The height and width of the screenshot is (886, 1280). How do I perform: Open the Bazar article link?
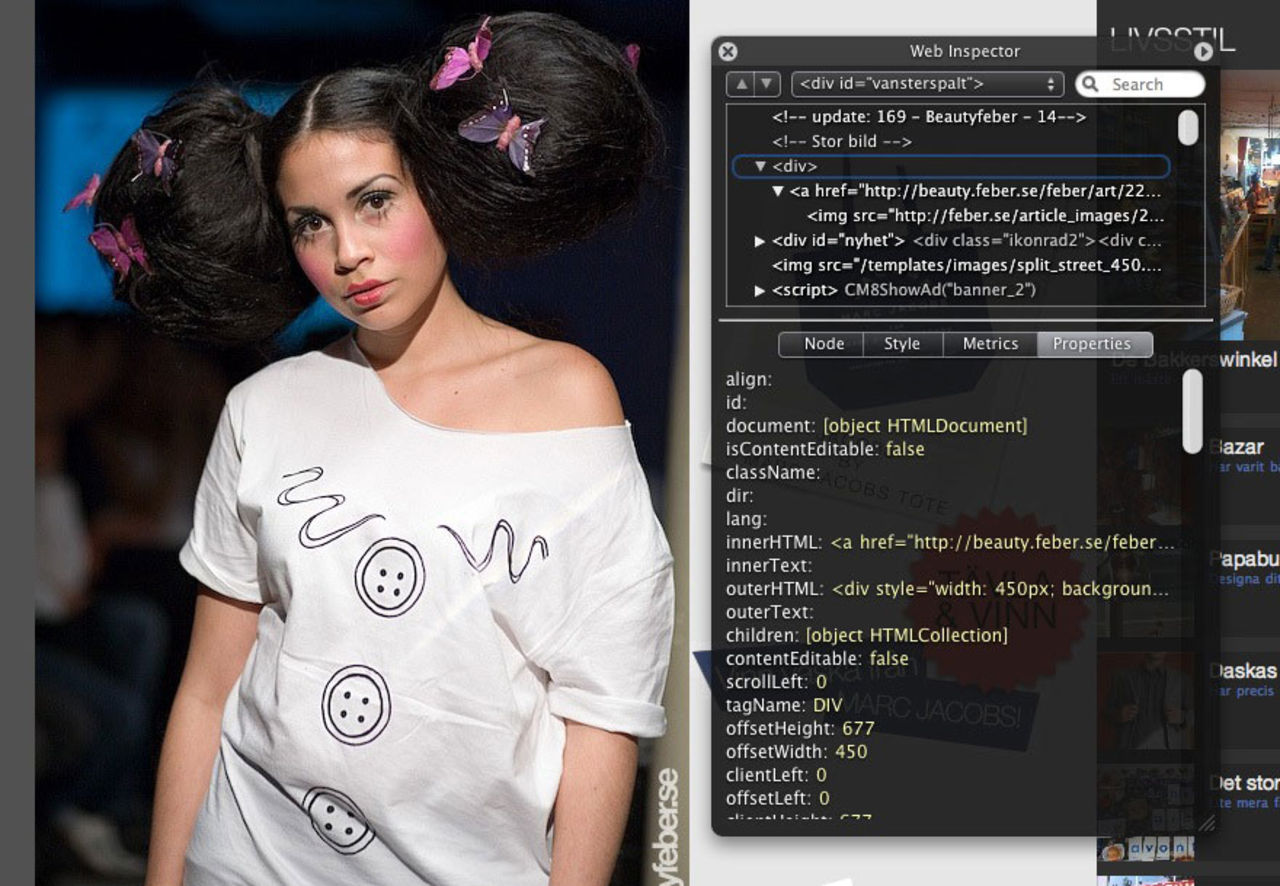(1236, 448)
